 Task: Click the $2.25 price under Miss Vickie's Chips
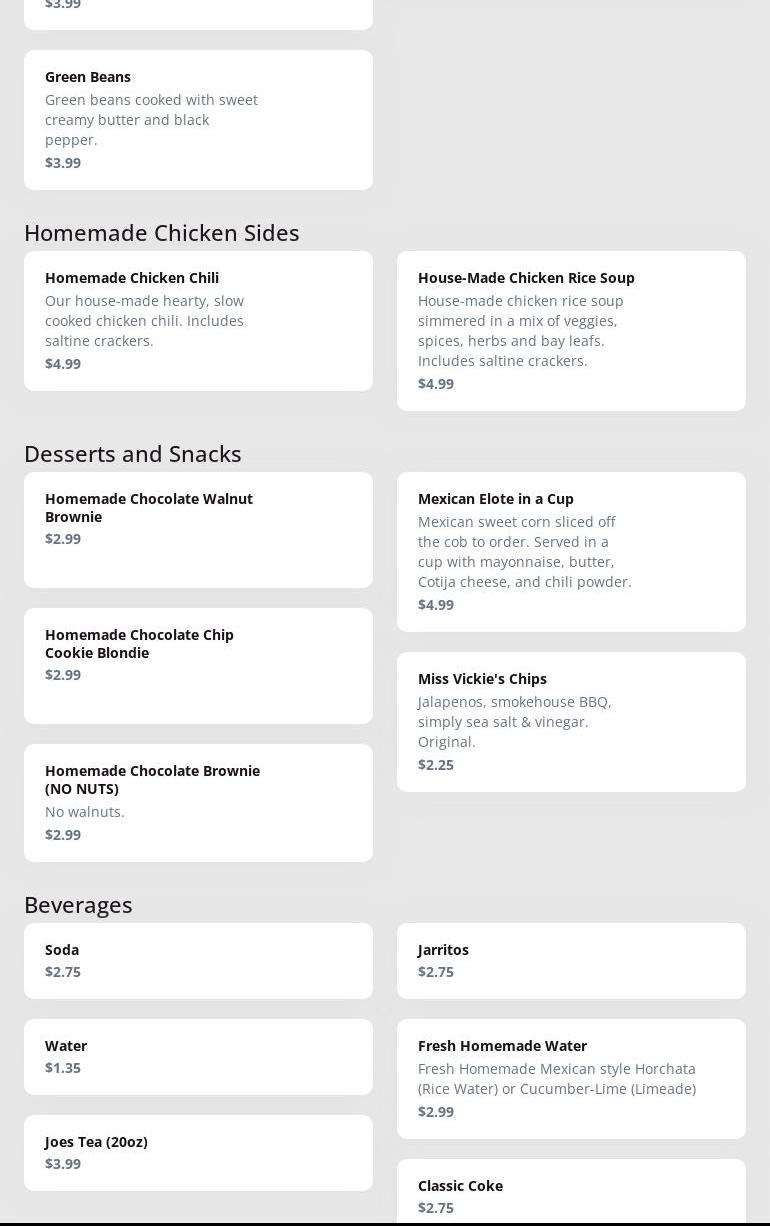click(436, 765)
